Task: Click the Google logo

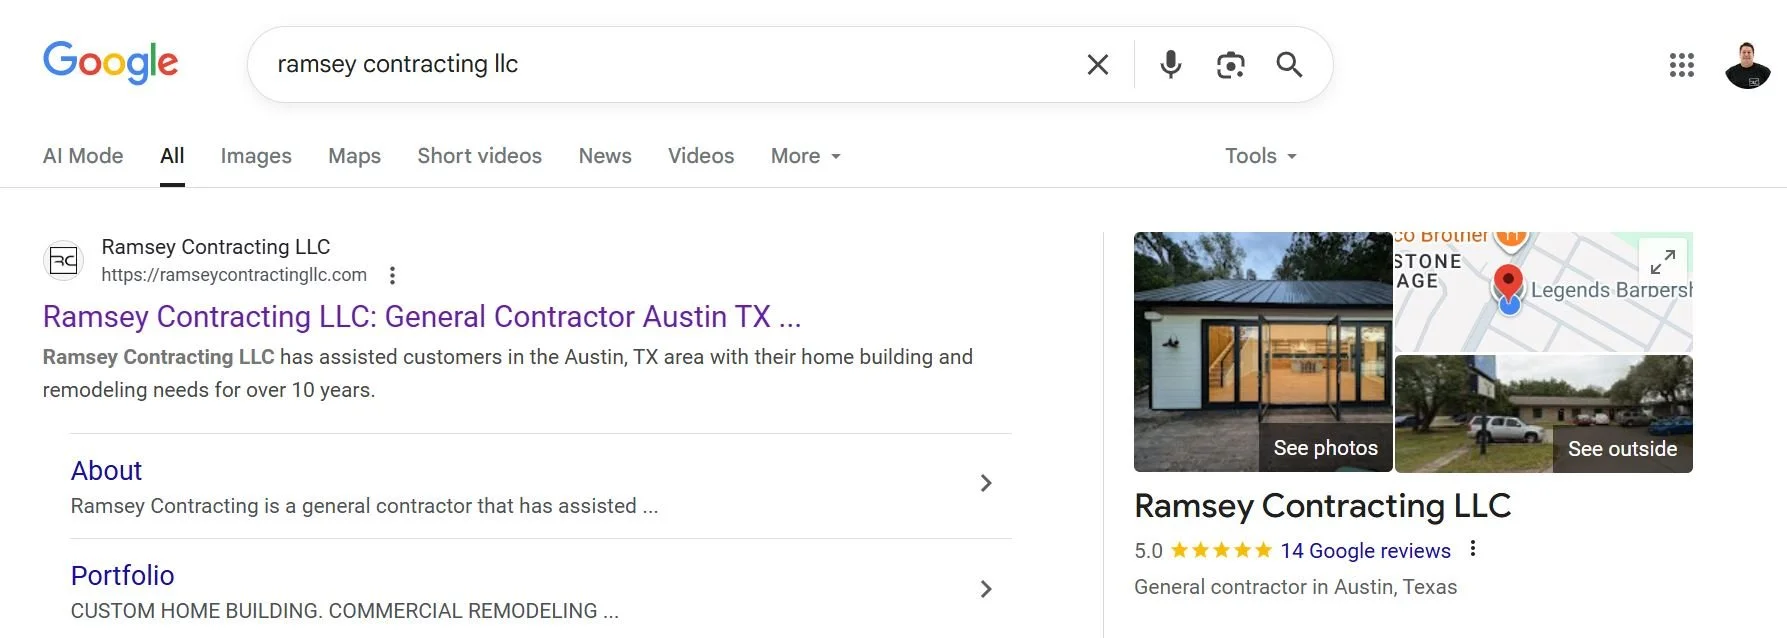Action: [x=110, y=63]
